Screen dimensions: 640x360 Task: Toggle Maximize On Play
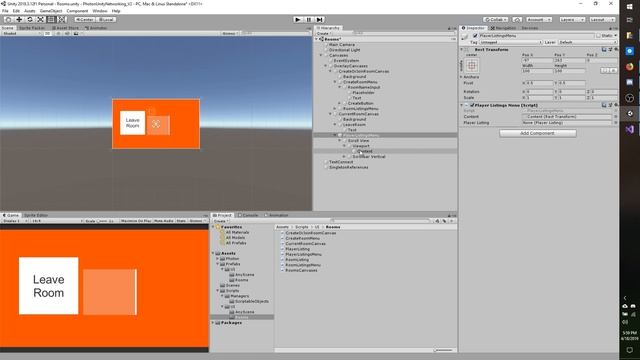[136, 221]
